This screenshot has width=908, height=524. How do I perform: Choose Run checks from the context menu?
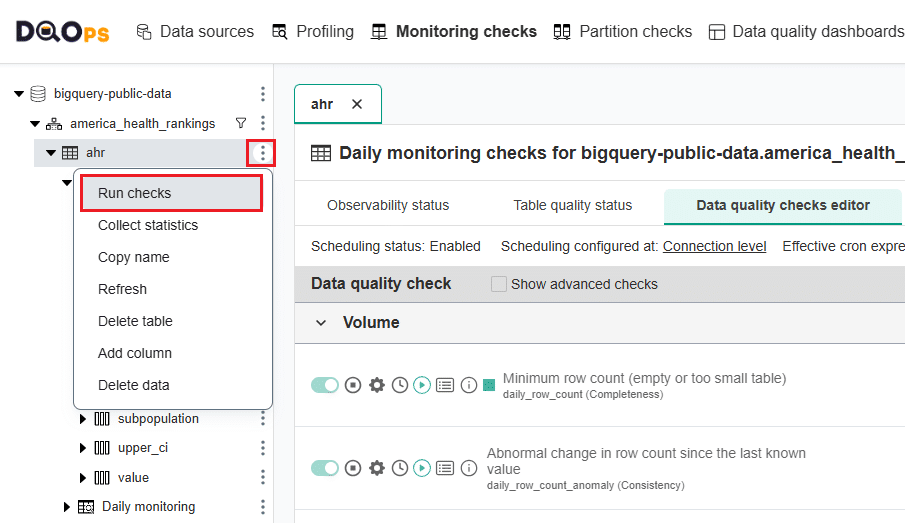(171, 193)
